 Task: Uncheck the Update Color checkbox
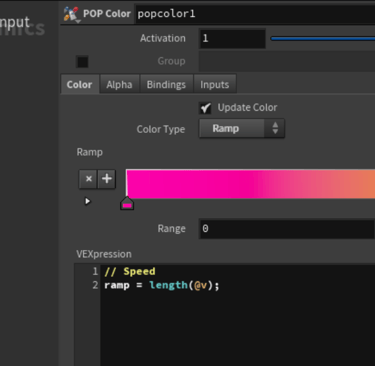[x=205, y=108]
